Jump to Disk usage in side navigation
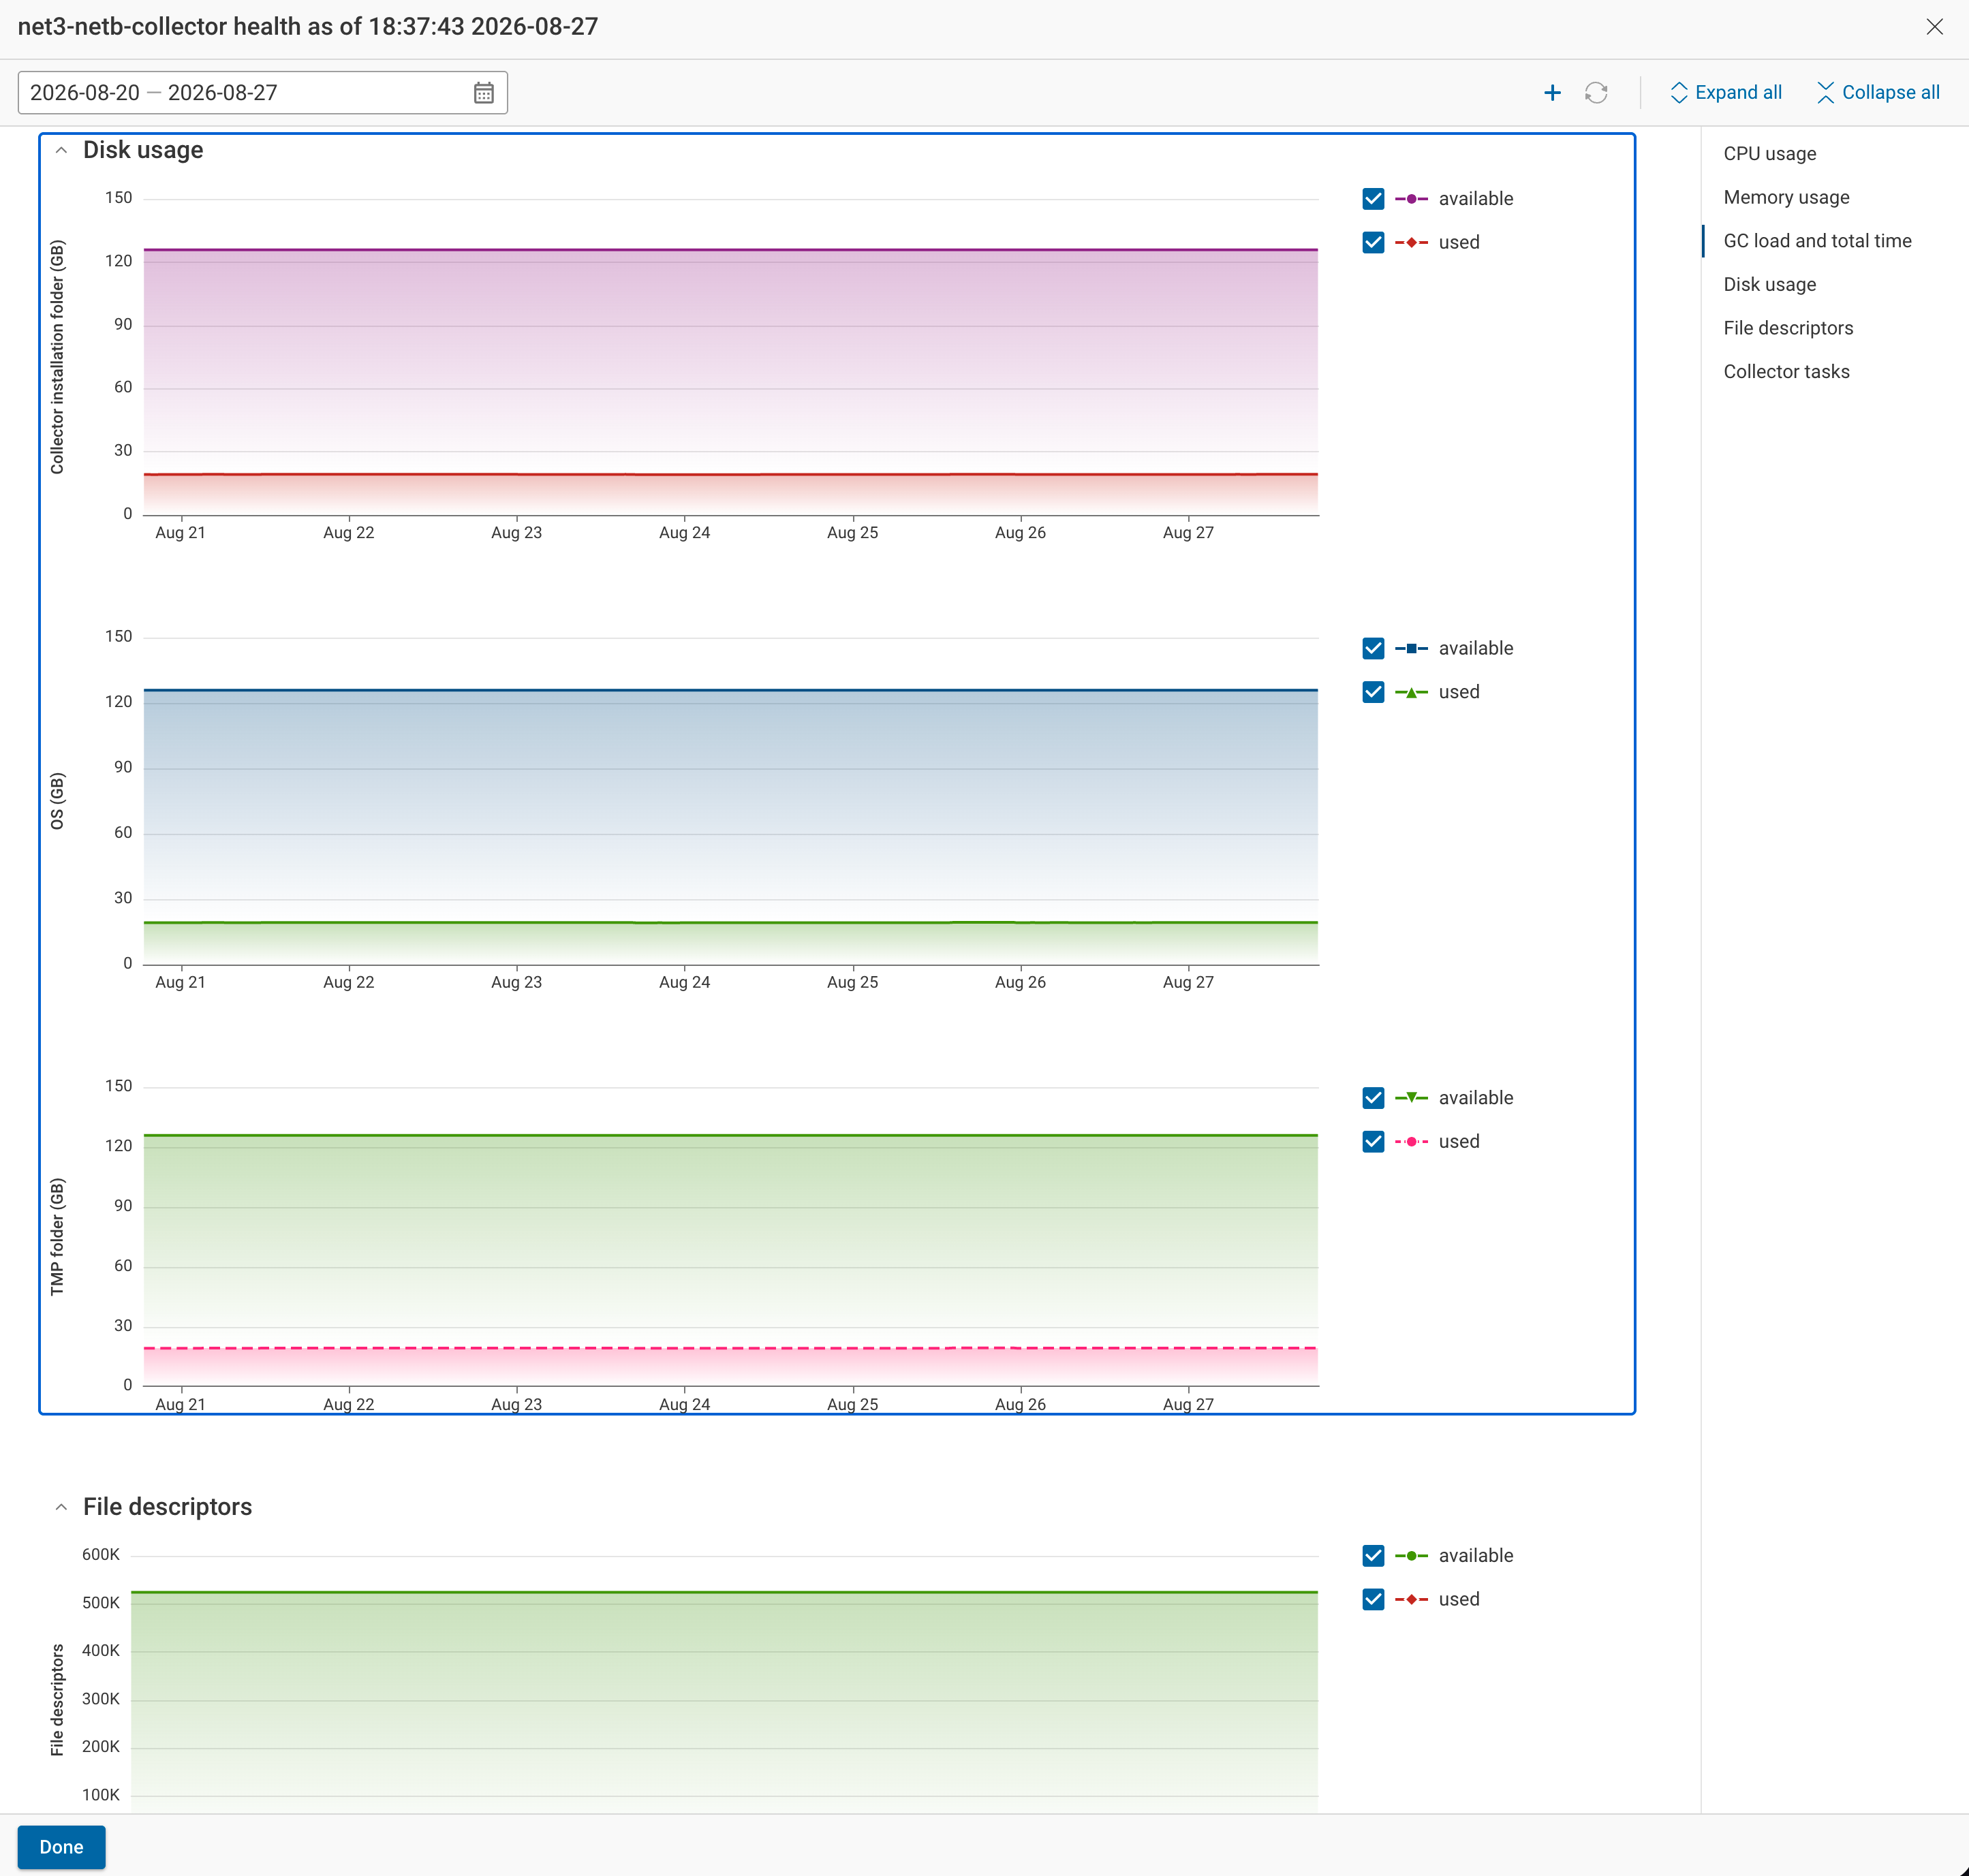The width and height of the screenshot is (1969, 1876). click(x=1769, y=285)
